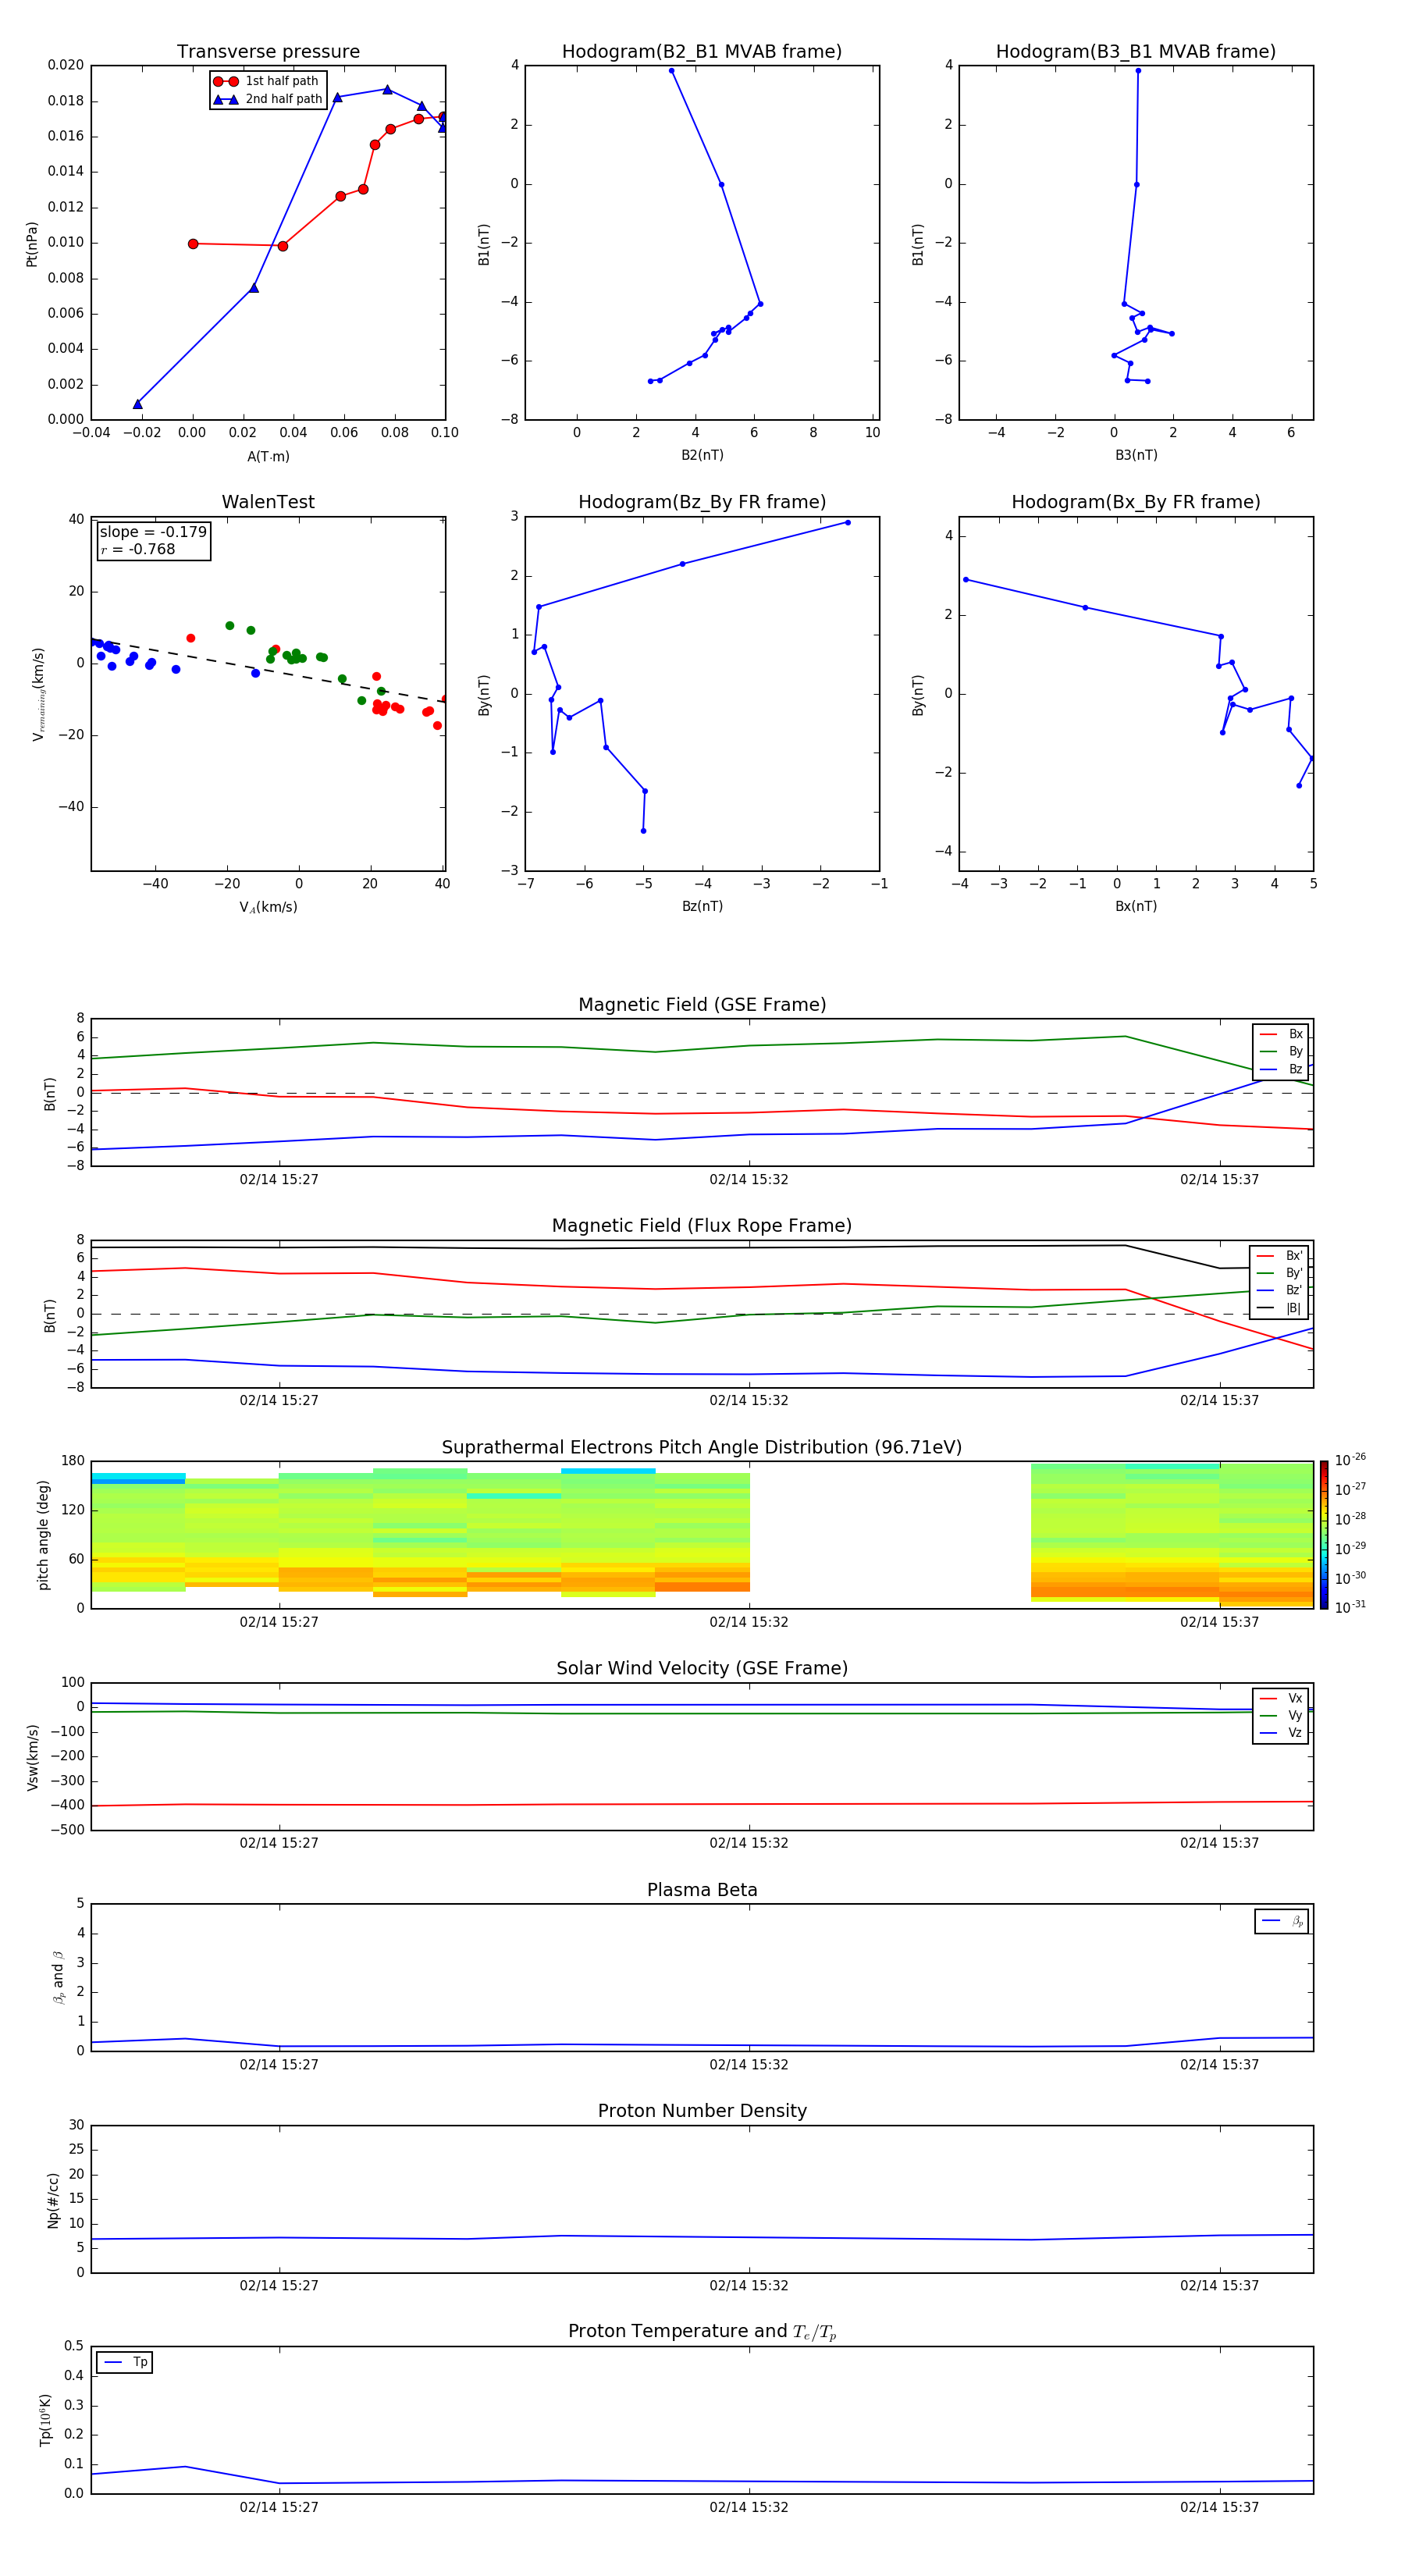Select the 'slope = -0.179' annotation
This screenshot has width=1405, height=2576.
click(x=153, y=532)
